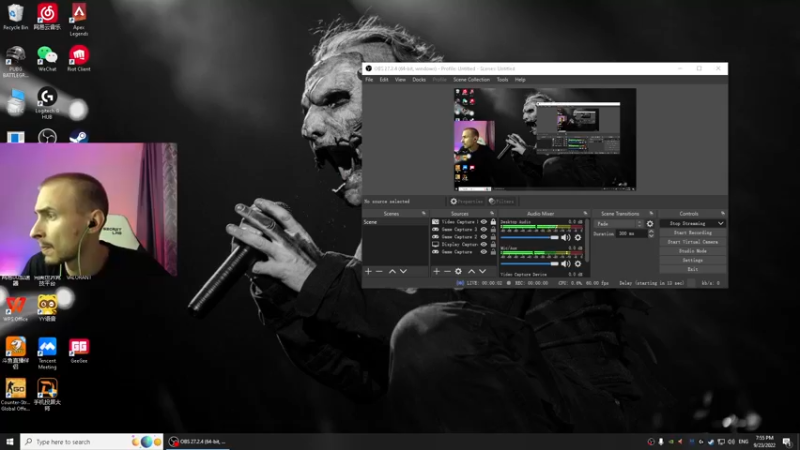Click Exit in Controls panel
Image resolution: width=800 pixels, height=450 pixels.
point(692,269)
